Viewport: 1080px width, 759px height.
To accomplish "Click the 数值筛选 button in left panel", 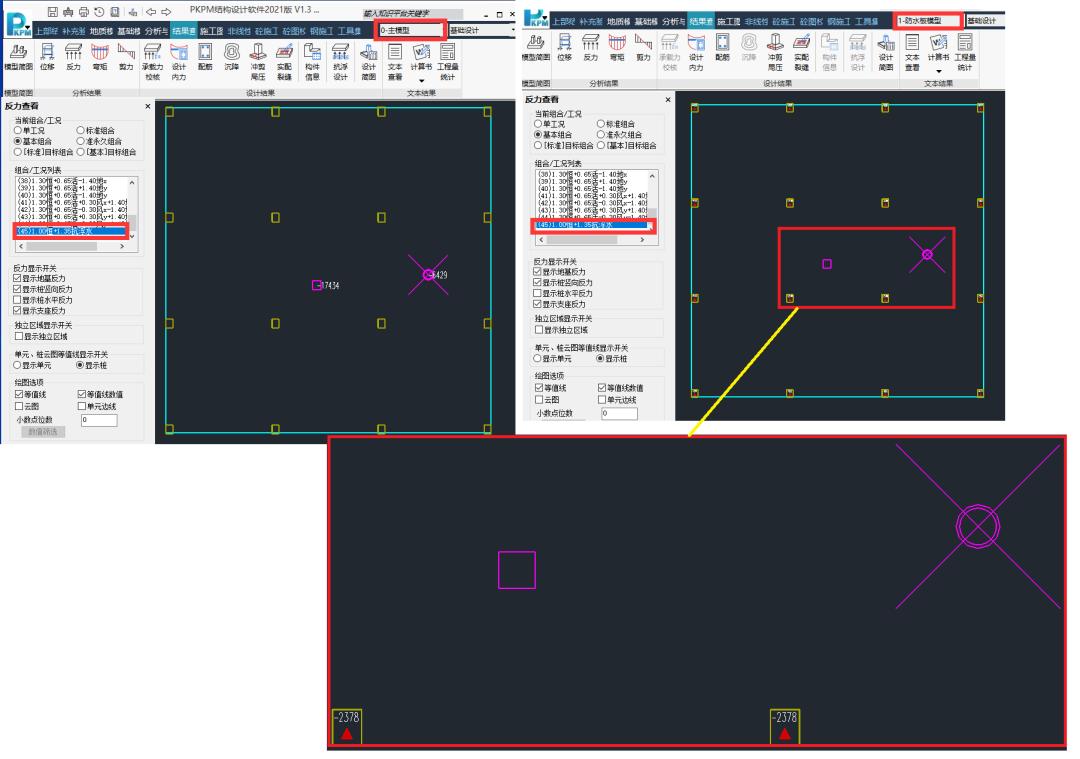I will pyautogui.click(x=43, y=432).
